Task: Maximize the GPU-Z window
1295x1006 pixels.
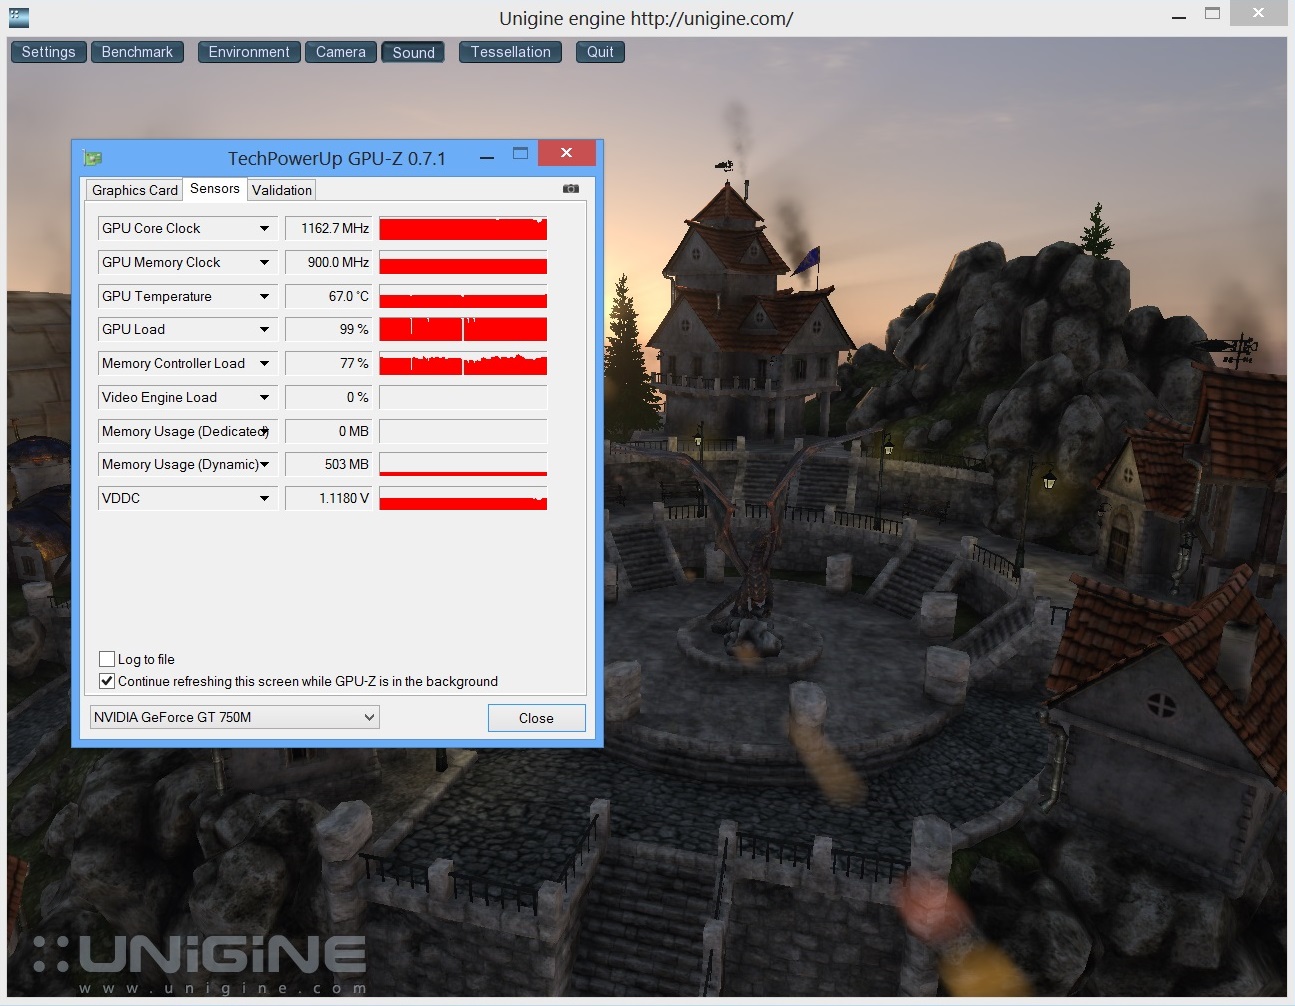Action: tap(520, 154)
